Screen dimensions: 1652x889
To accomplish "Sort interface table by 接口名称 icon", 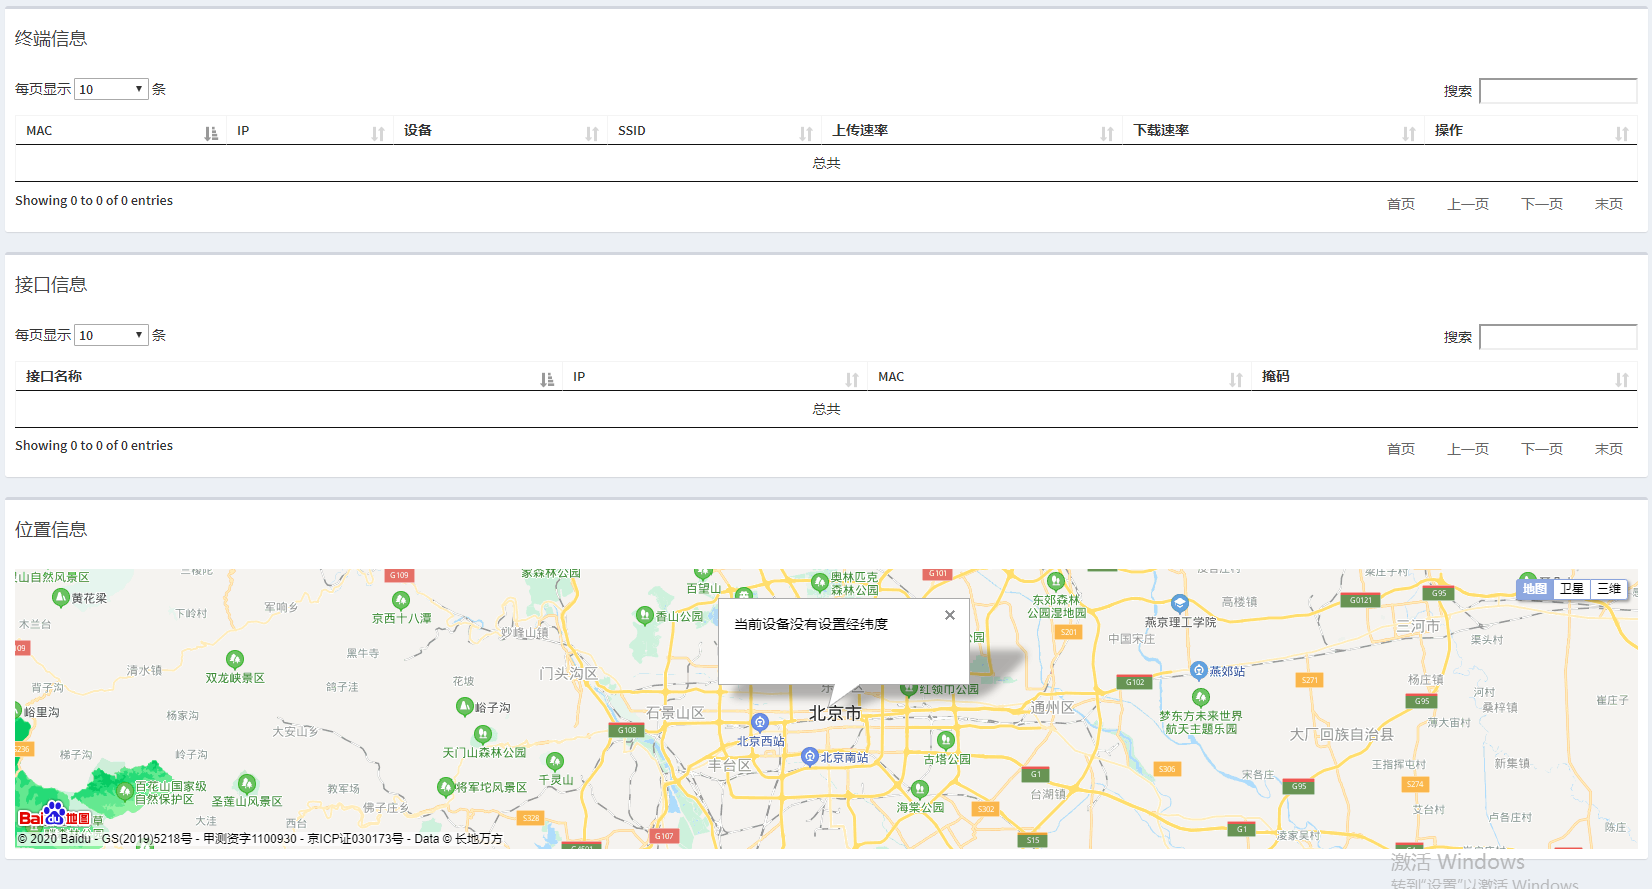I will (546, 379).
